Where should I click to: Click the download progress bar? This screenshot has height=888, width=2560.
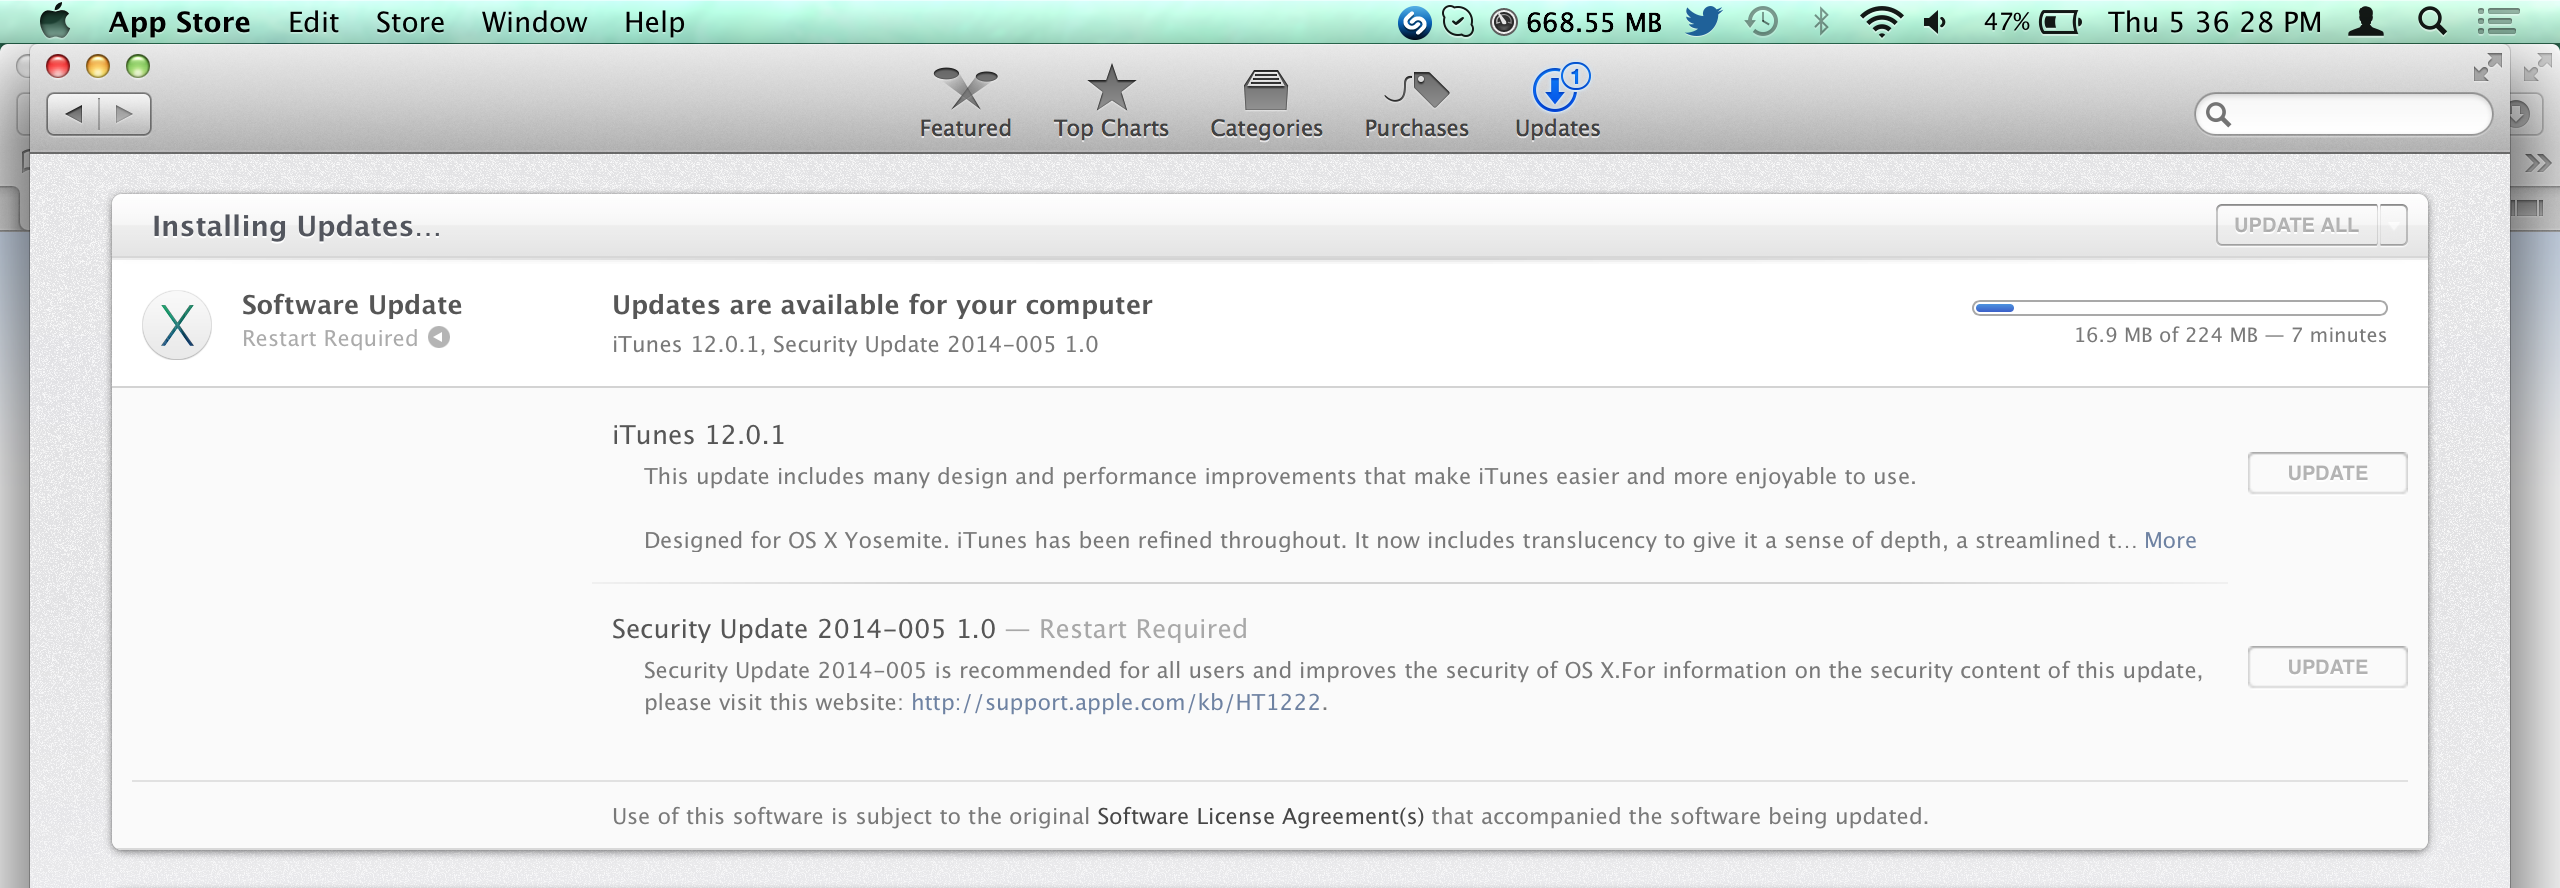point(2179,308)
